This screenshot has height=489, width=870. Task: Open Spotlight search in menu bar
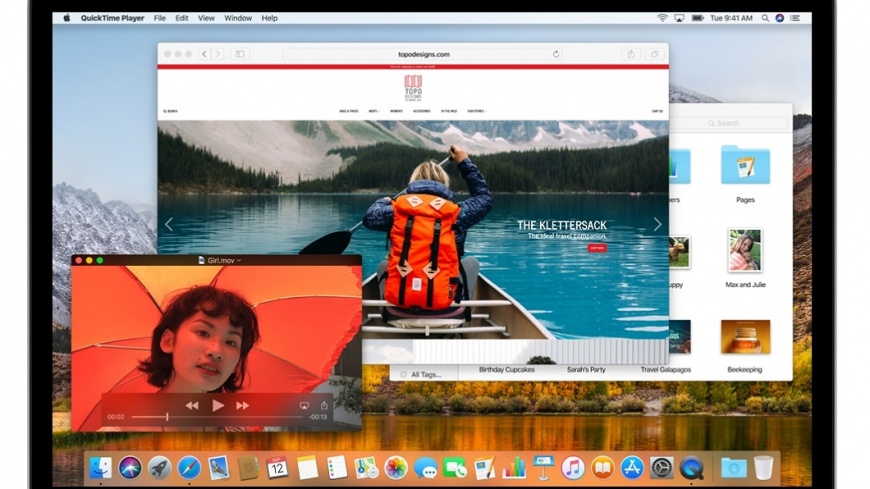tap(765, 18)
